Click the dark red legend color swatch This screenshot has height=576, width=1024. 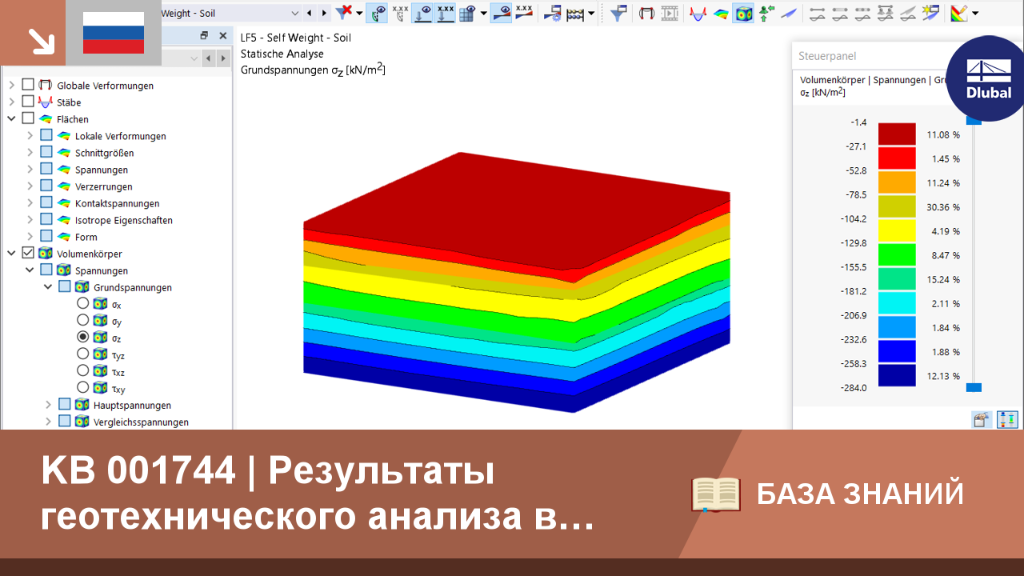point(897,134)
